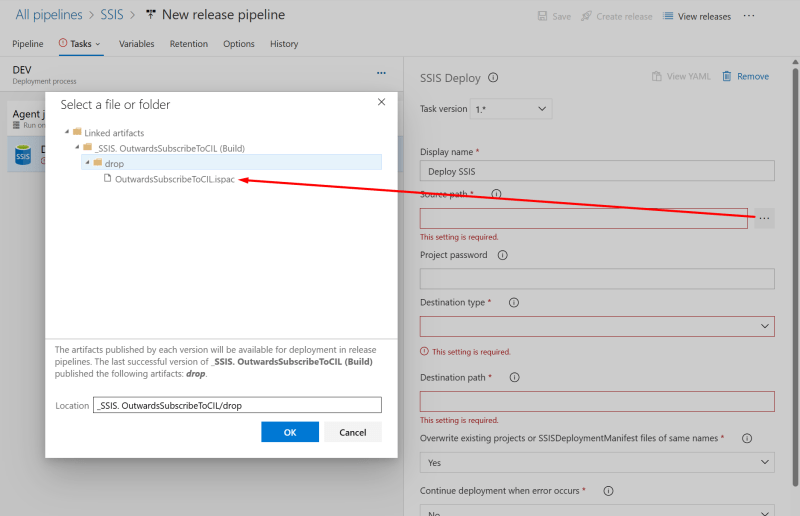Expand the Tasks tab dropdown chevron

point(98,44)
